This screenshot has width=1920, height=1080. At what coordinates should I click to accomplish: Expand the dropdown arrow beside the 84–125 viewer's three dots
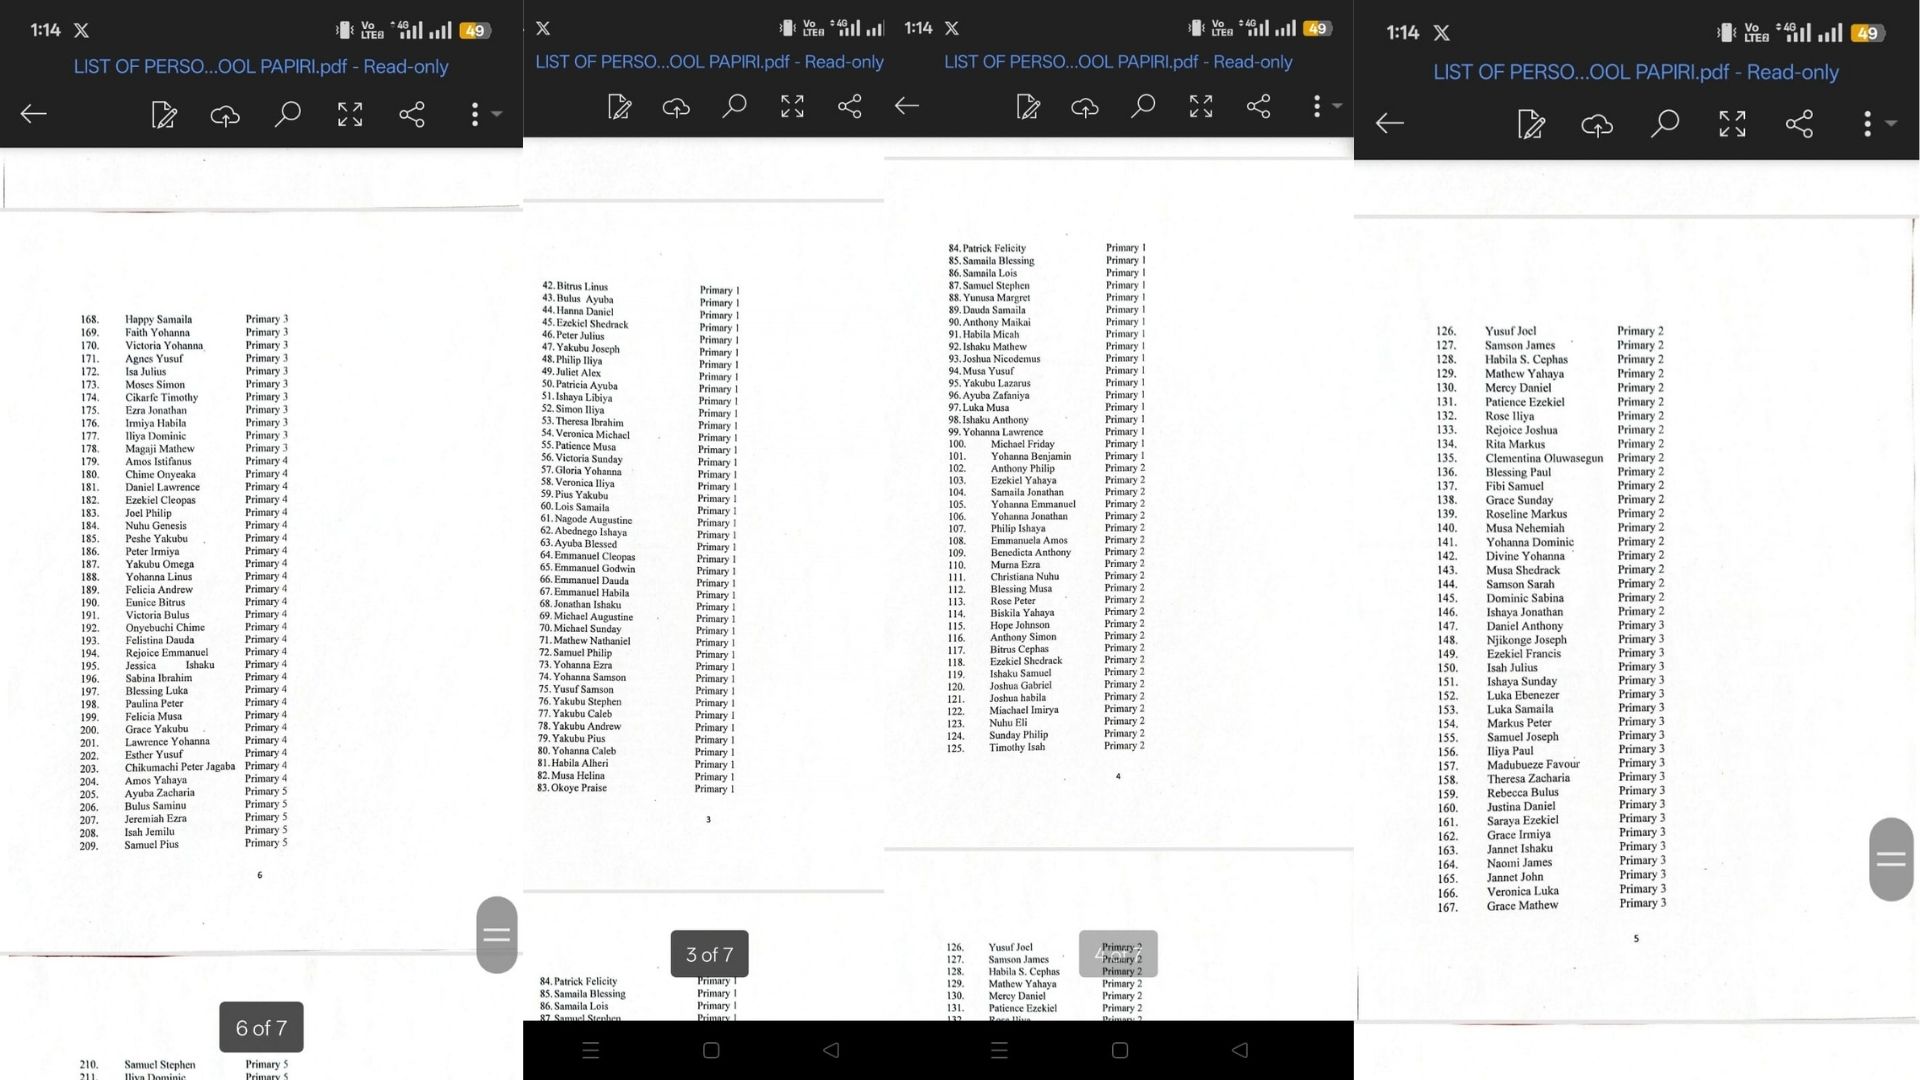1337,106
